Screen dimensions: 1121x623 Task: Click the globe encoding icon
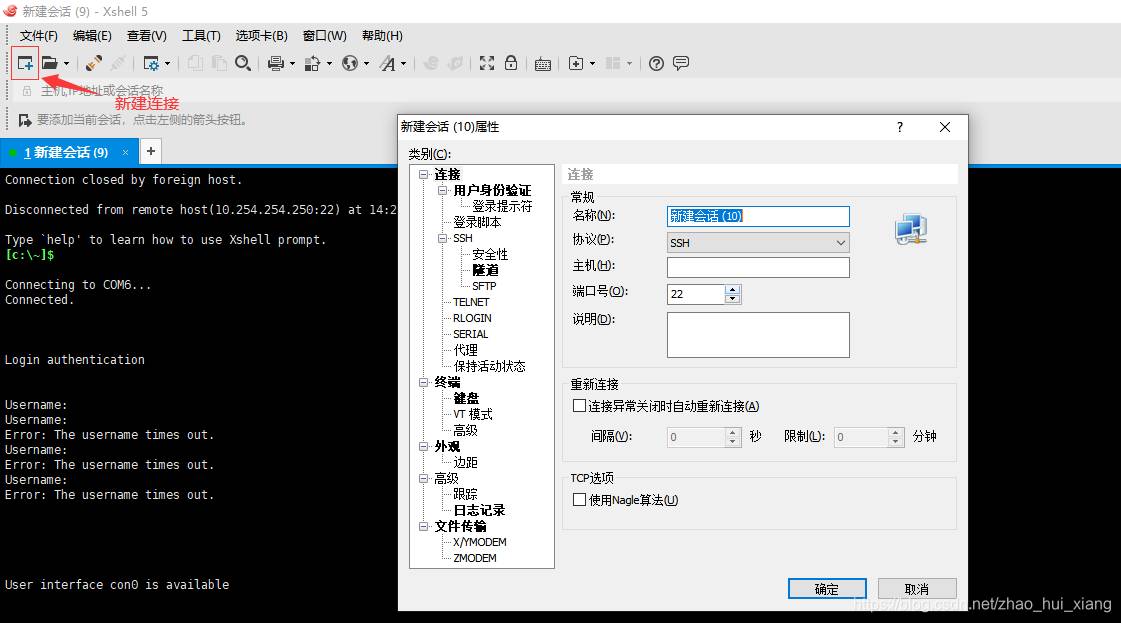(350, 64)
